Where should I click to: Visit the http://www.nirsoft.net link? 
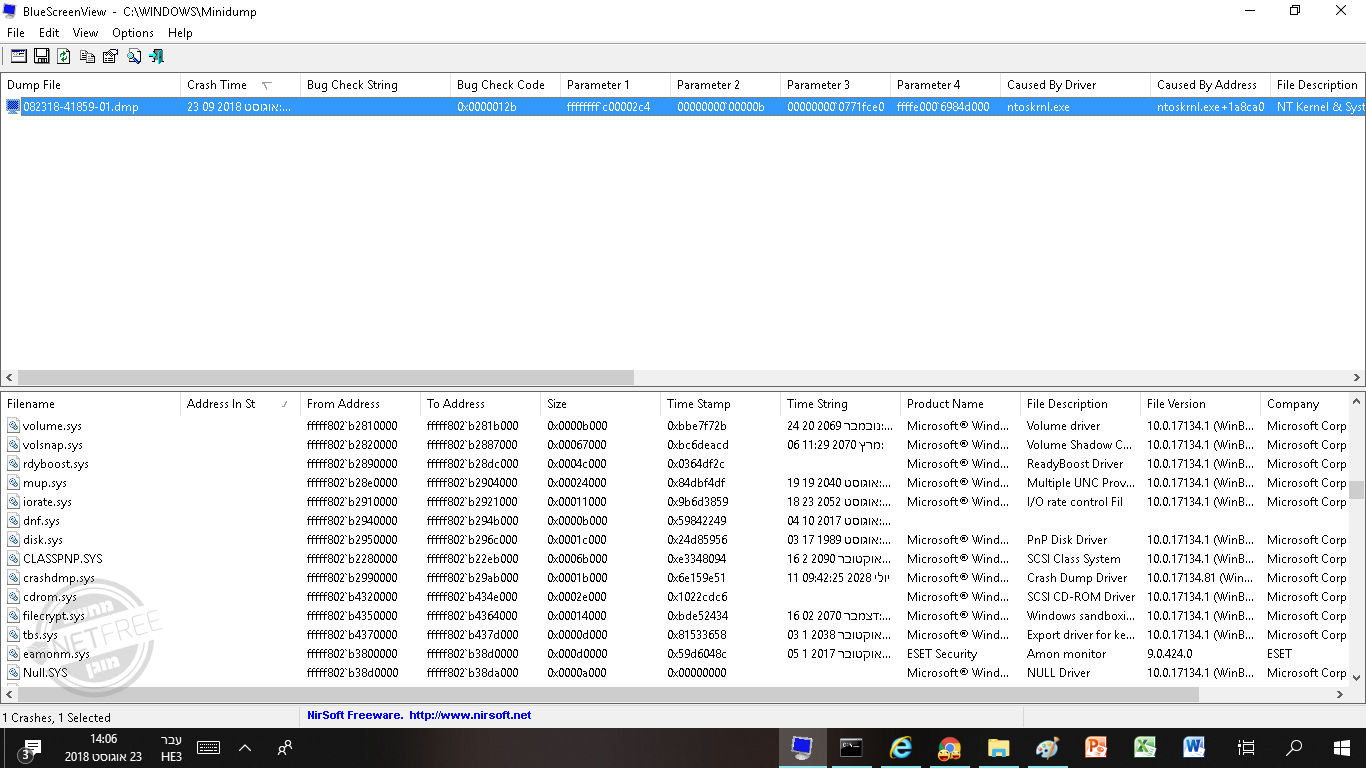pos(470,715)
